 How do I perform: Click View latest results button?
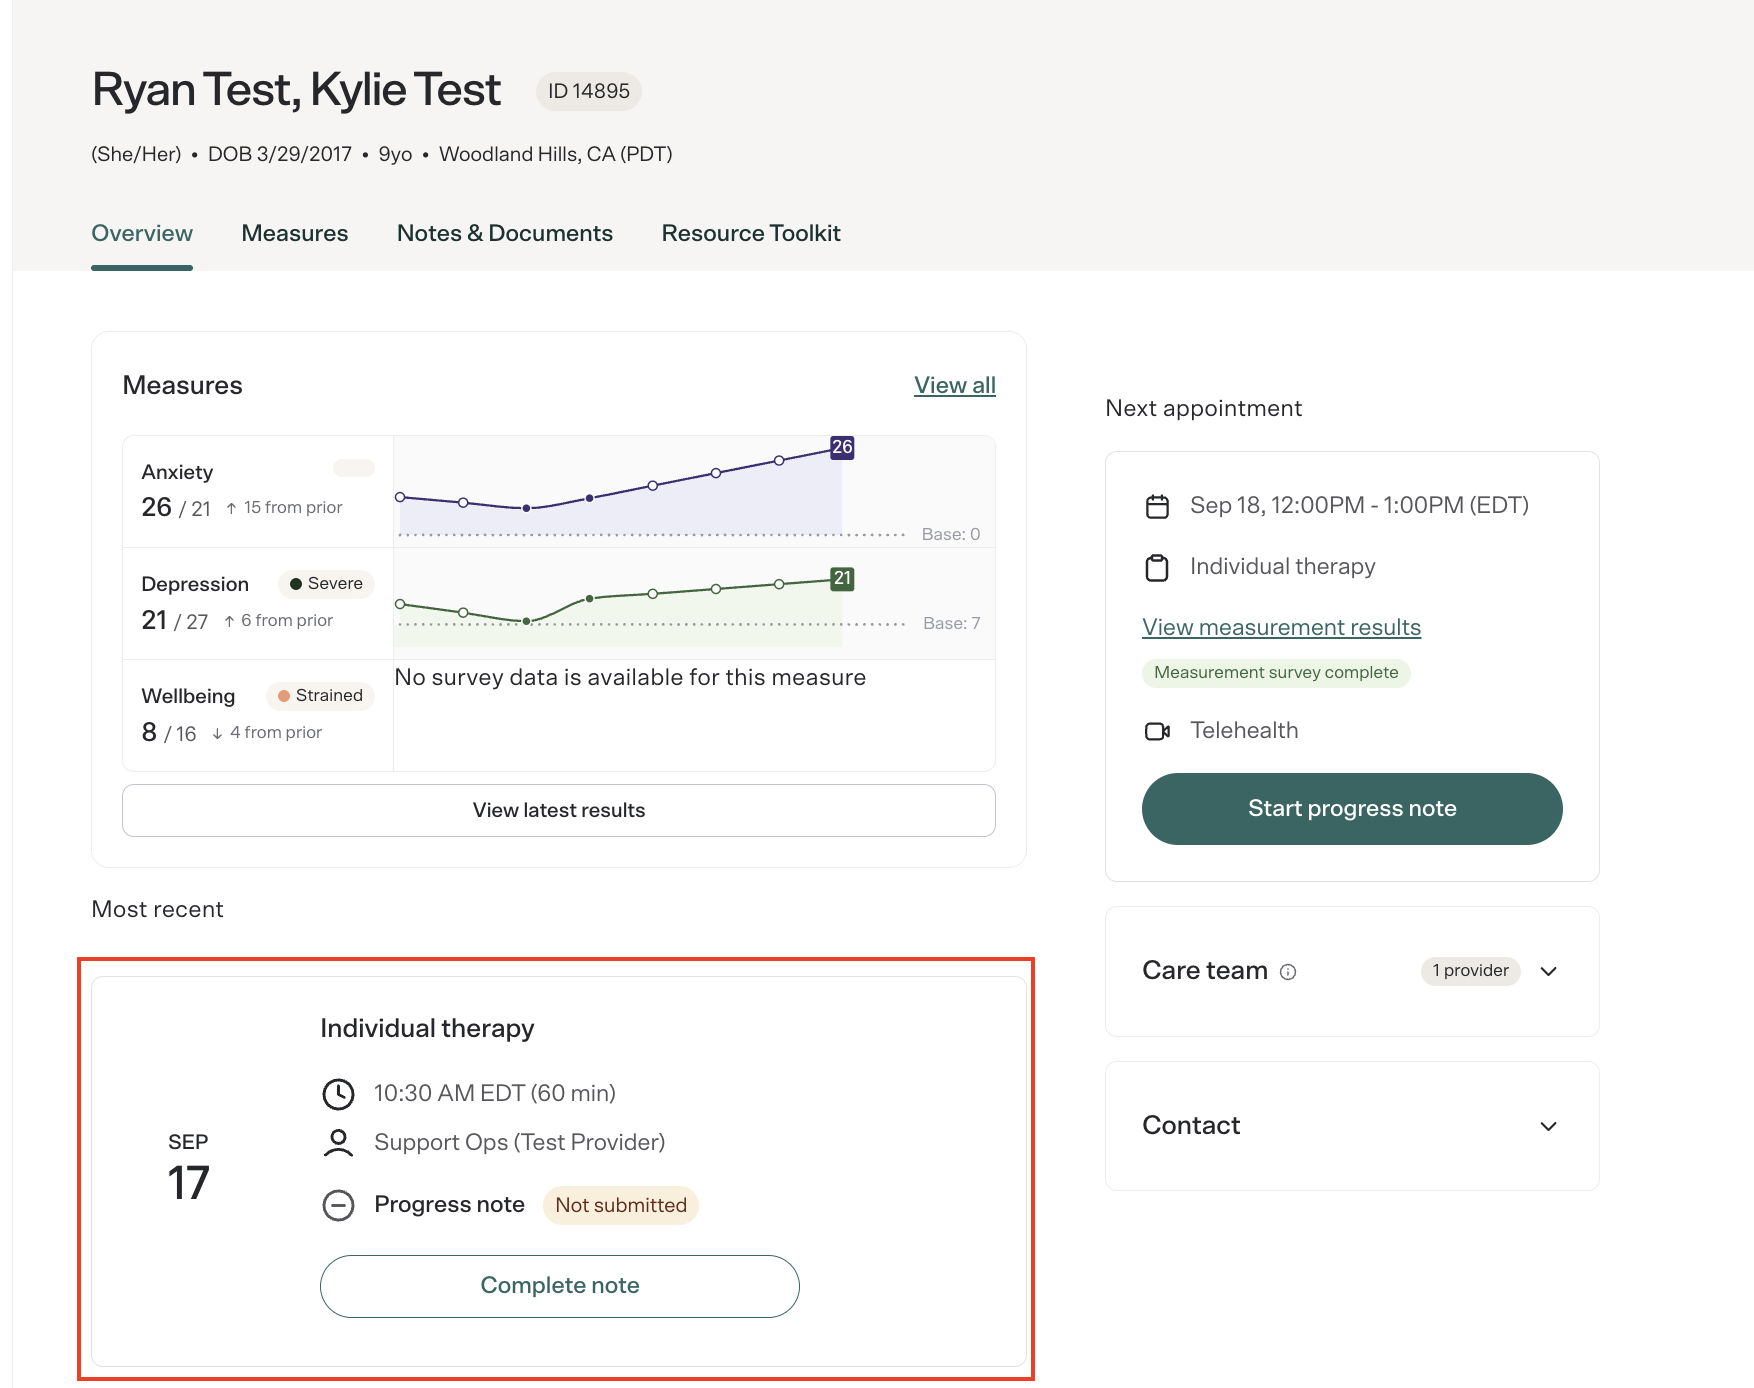559,810
